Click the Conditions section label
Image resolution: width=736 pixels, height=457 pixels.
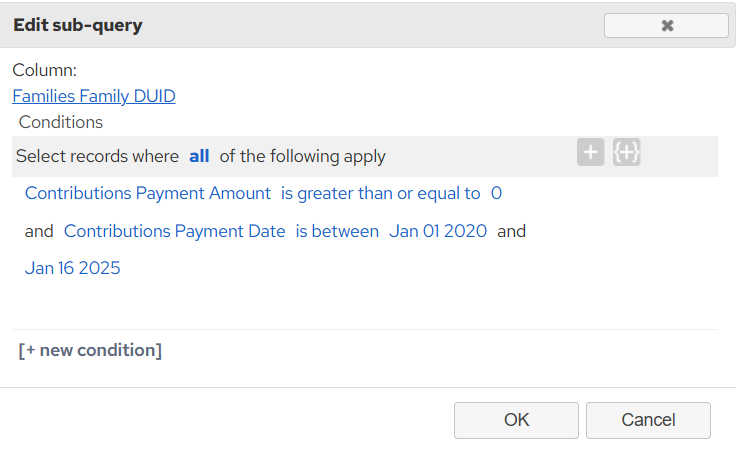61,122
